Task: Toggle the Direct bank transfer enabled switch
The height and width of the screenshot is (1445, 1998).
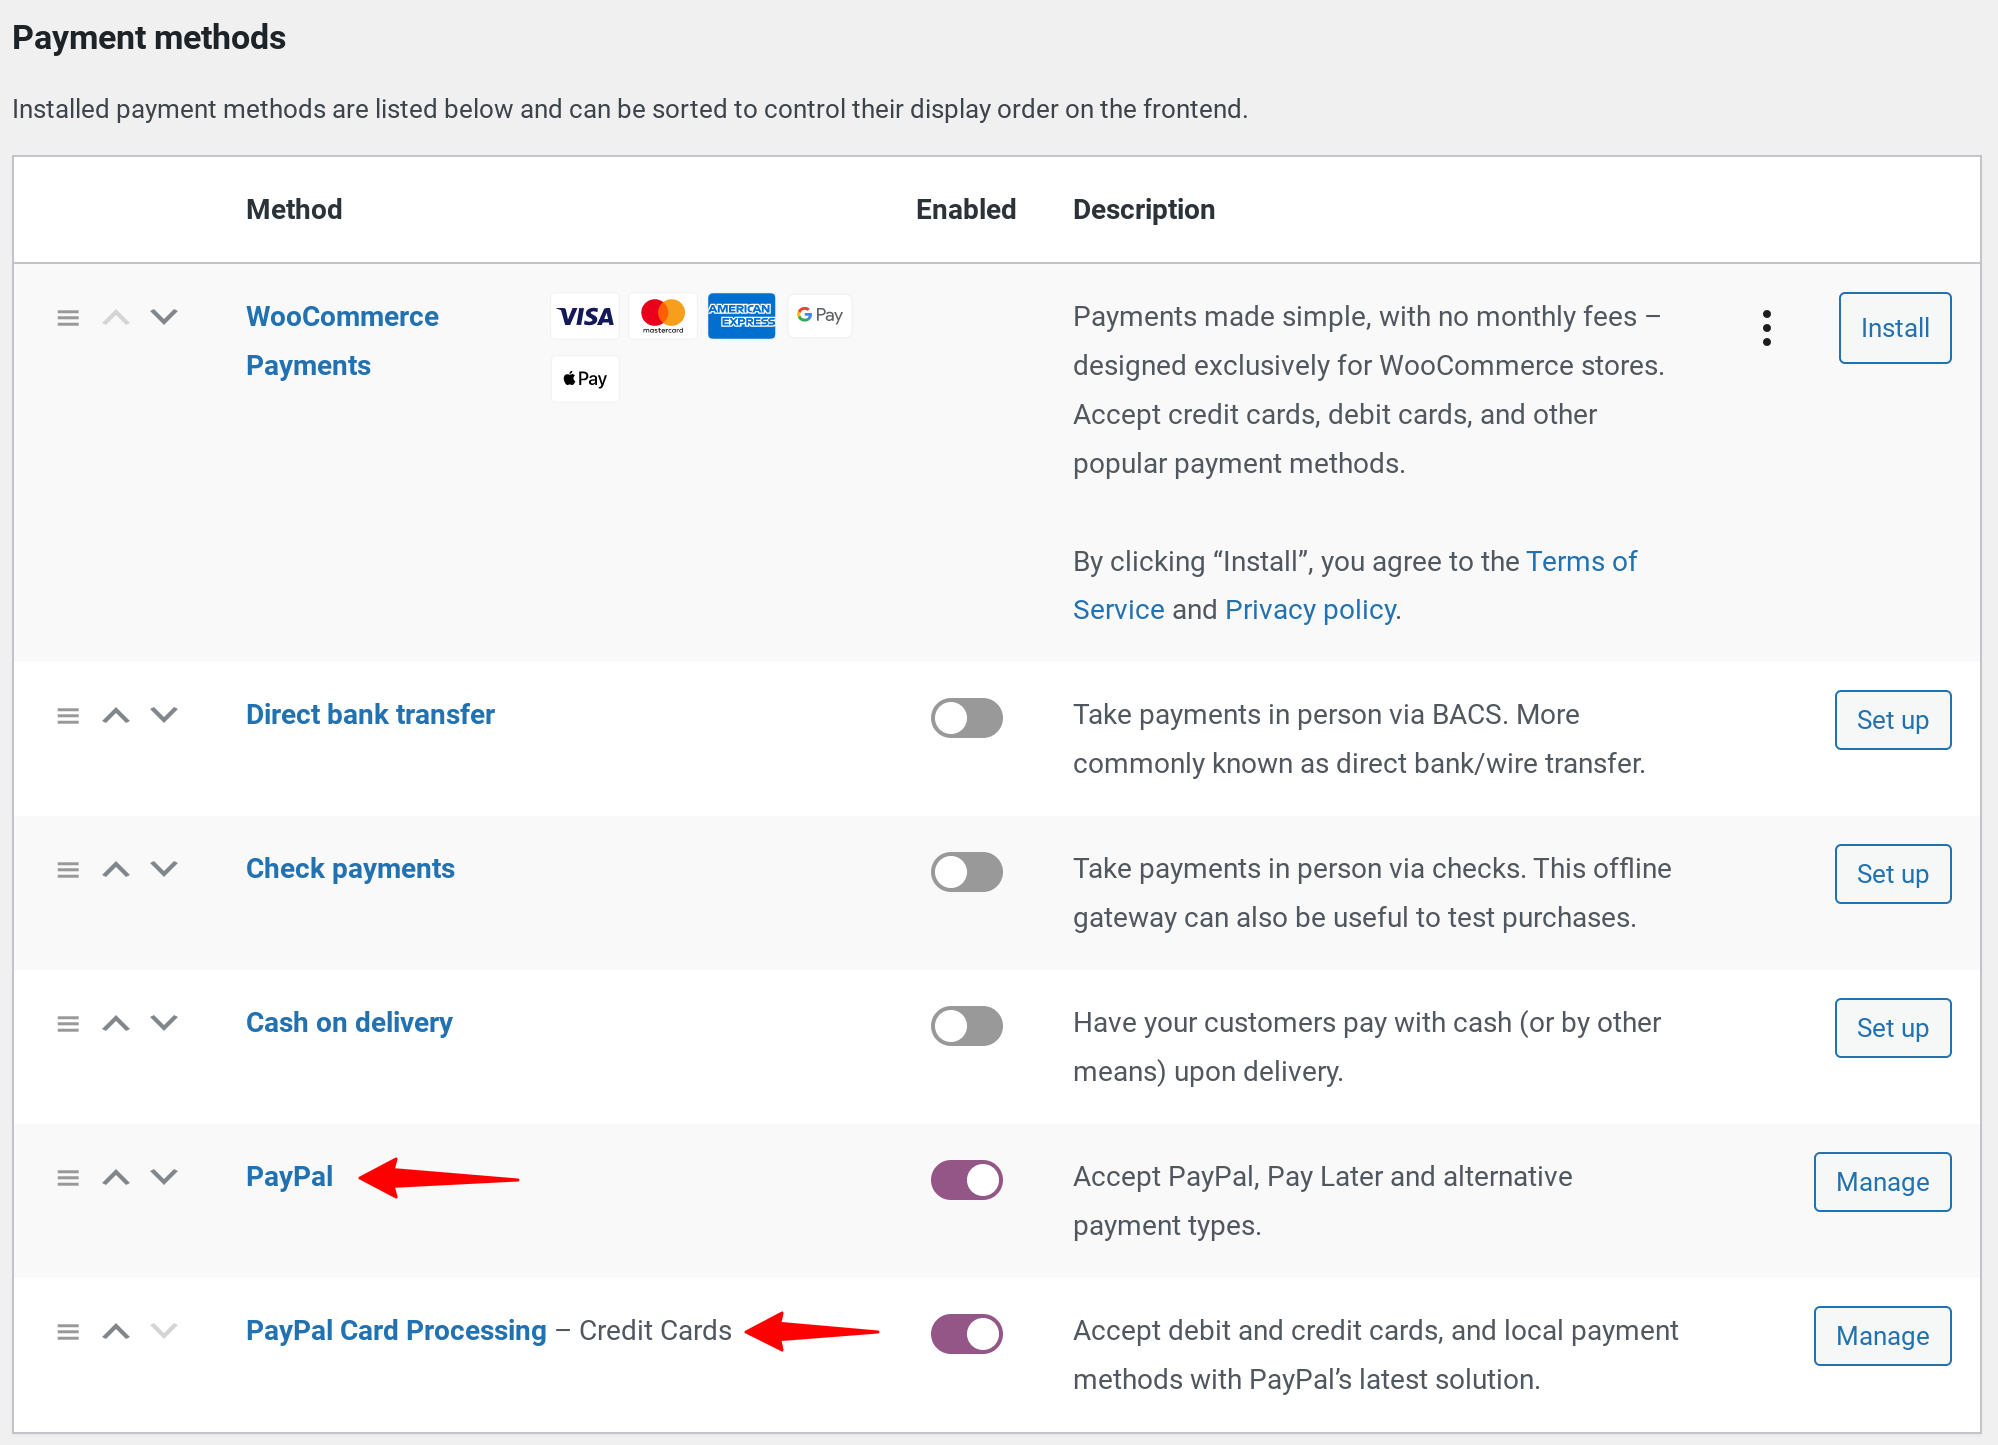Action: coord(965,716)
